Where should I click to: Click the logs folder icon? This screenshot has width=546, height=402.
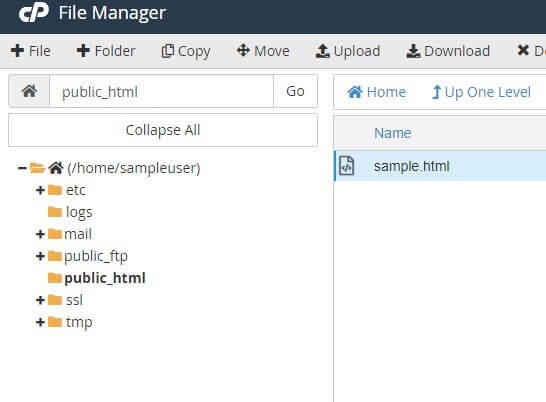pyautogui.click(x=55, y=212)
